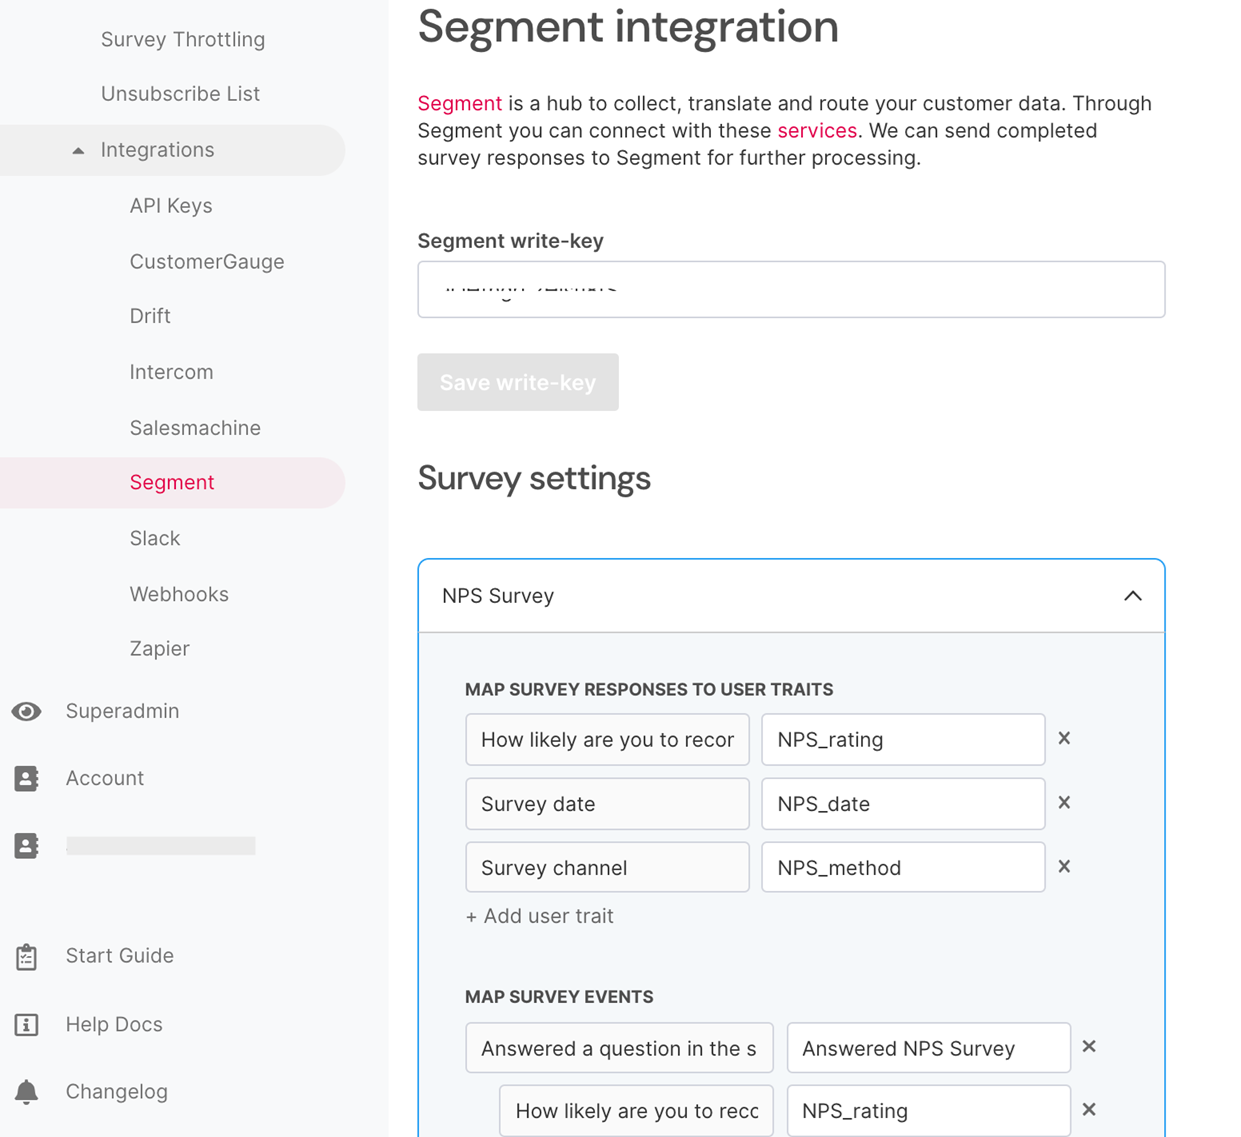Remove the NPS_rating user trait mapping
The image size is (1241, 1137).
1064,738
